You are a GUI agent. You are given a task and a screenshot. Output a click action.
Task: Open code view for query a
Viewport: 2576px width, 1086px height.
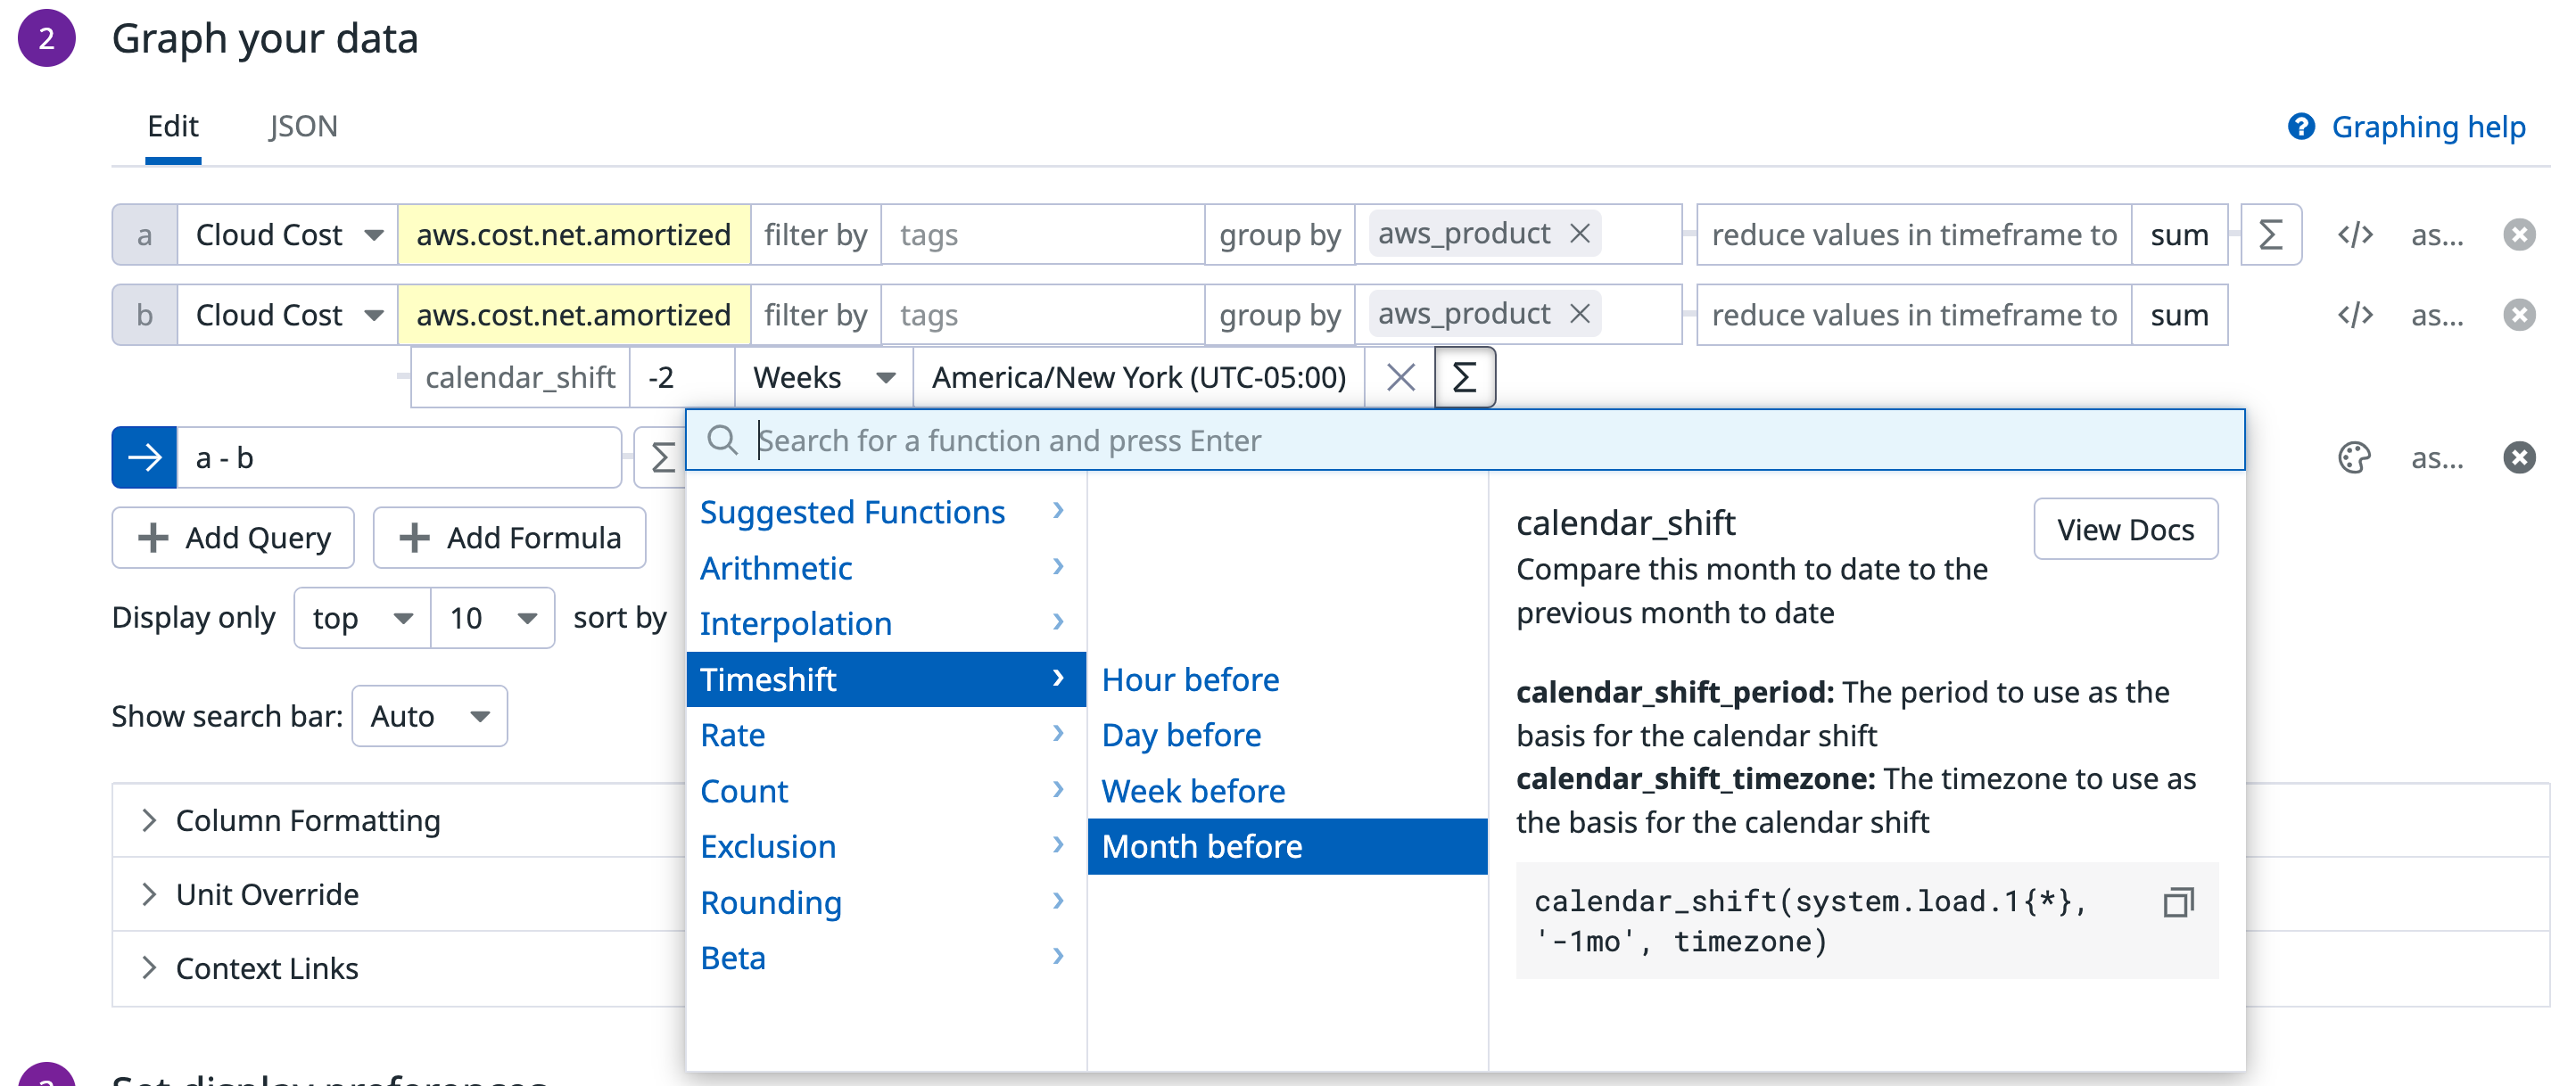point(2354,235)
